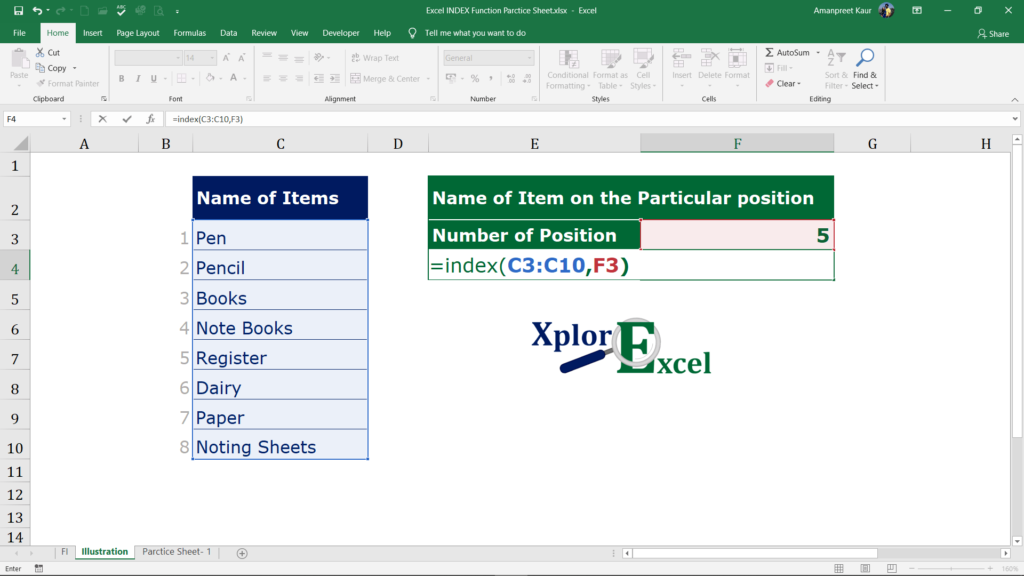The height and width of the screenshot is (576, 1024).
Task: Confirm formula with the Enter checkmark
Action: [125, 117]
